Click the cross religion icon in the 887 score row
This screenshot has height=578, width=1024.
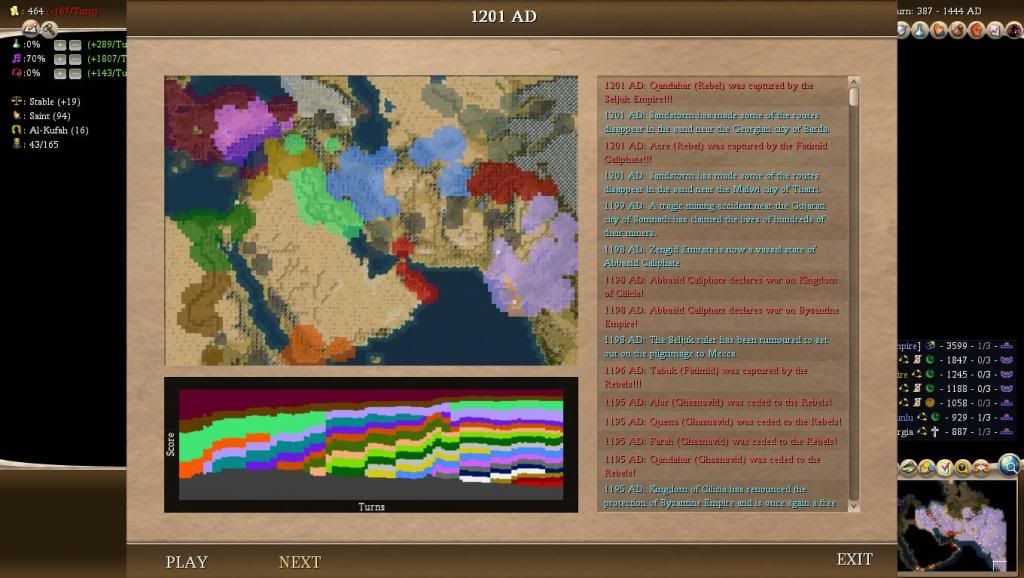click(x=935, y=432)
